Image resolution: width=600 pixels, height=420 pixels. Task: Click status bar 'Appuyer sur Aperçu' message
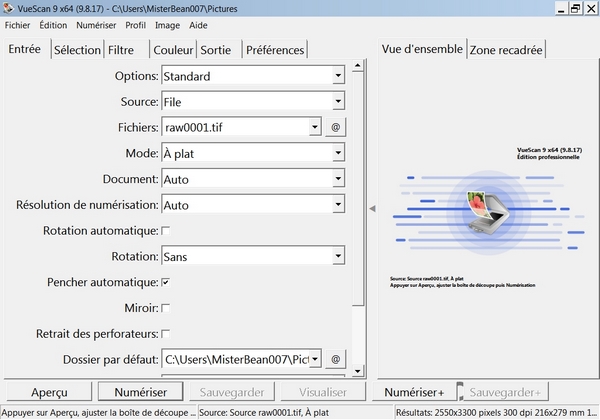[x=98, y=413]
